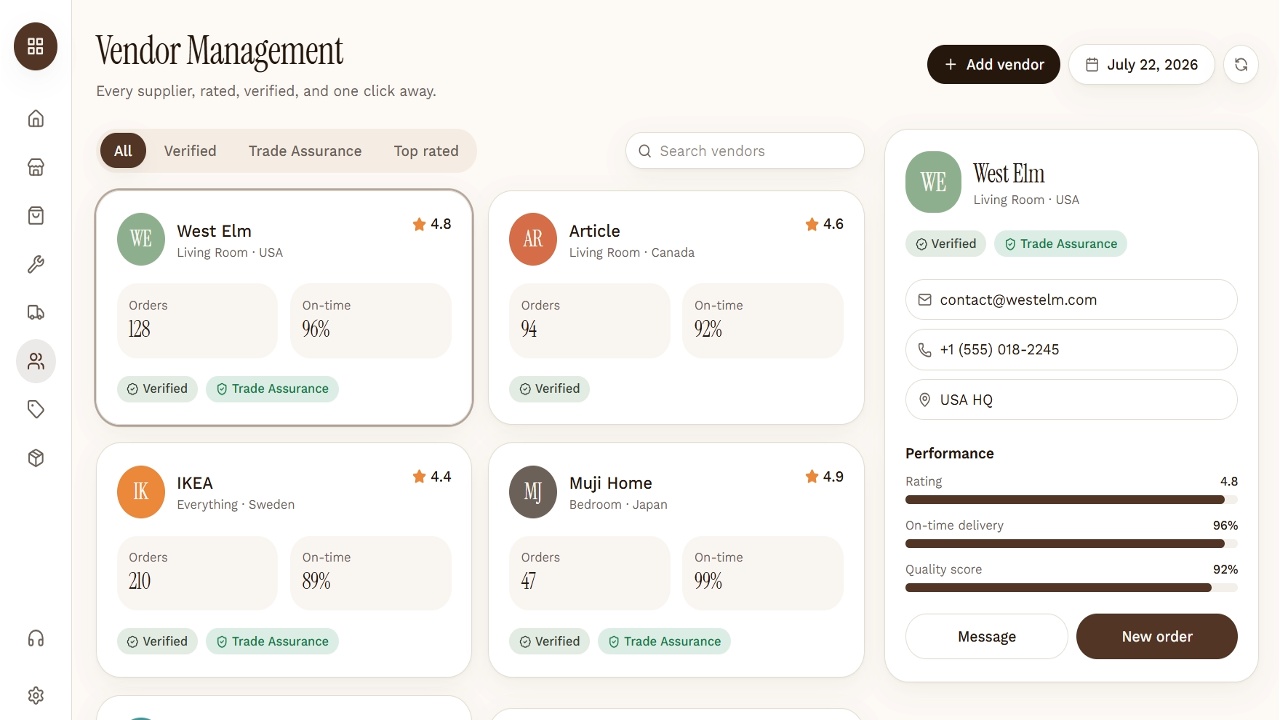Image resolution: width=1280 pixels, height=720 pixels.
Task: Click the WE avatar in the details panel
Action: [933, 182]
